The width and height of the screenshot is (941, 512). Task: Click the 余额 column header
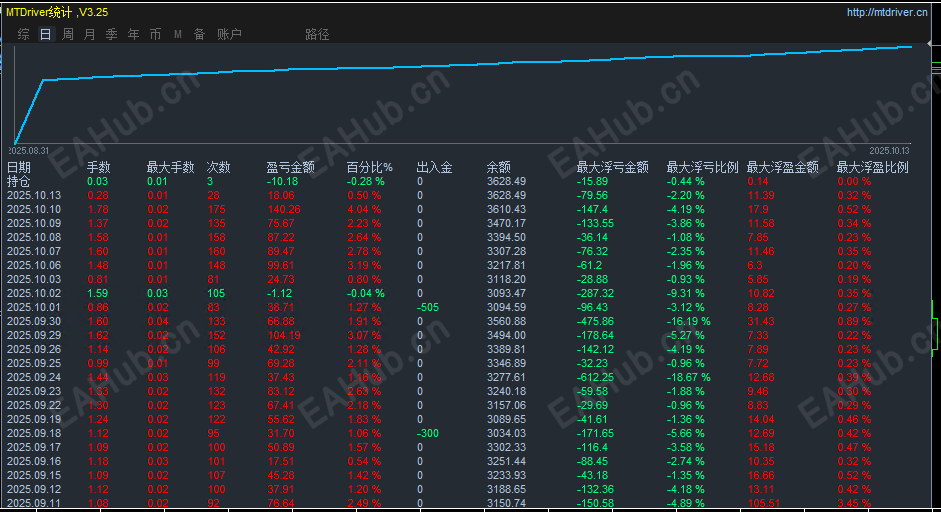[x=499, y=167]
